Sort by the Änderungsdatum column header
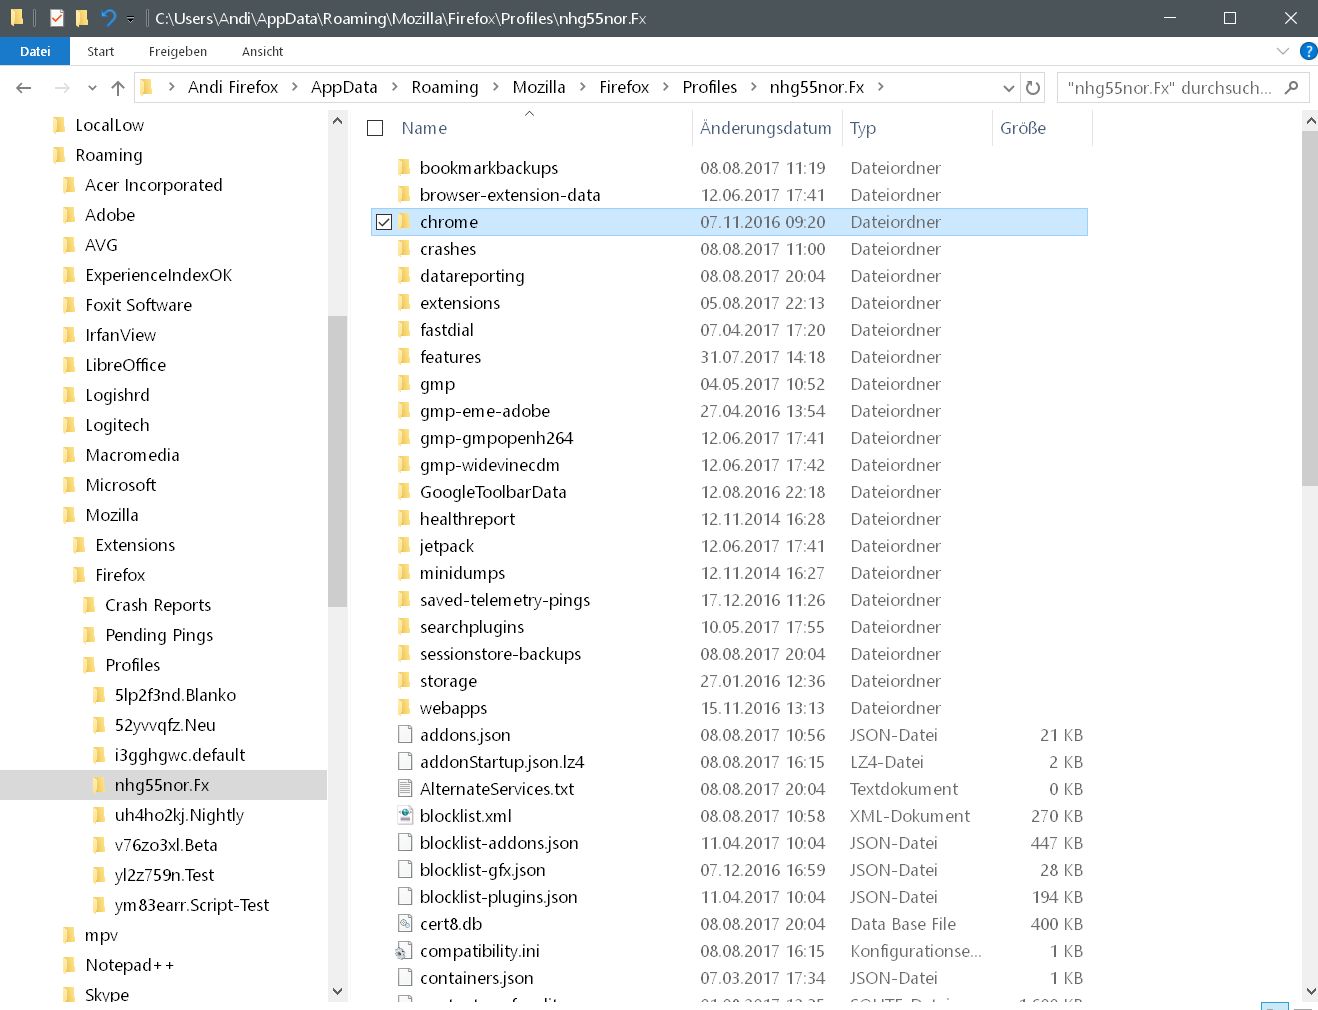The width and height of the screenshot is (1318, 1010). coord(765,128)
